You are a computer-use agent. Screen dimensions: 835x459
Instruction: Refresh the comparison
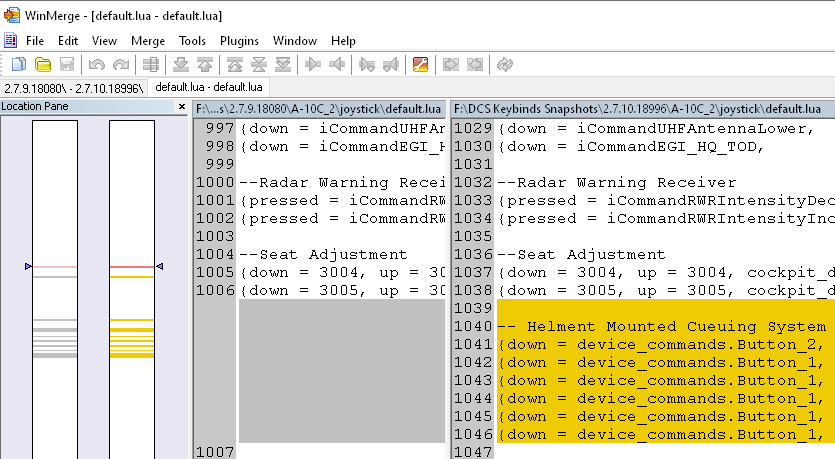[x=504, y=65]
